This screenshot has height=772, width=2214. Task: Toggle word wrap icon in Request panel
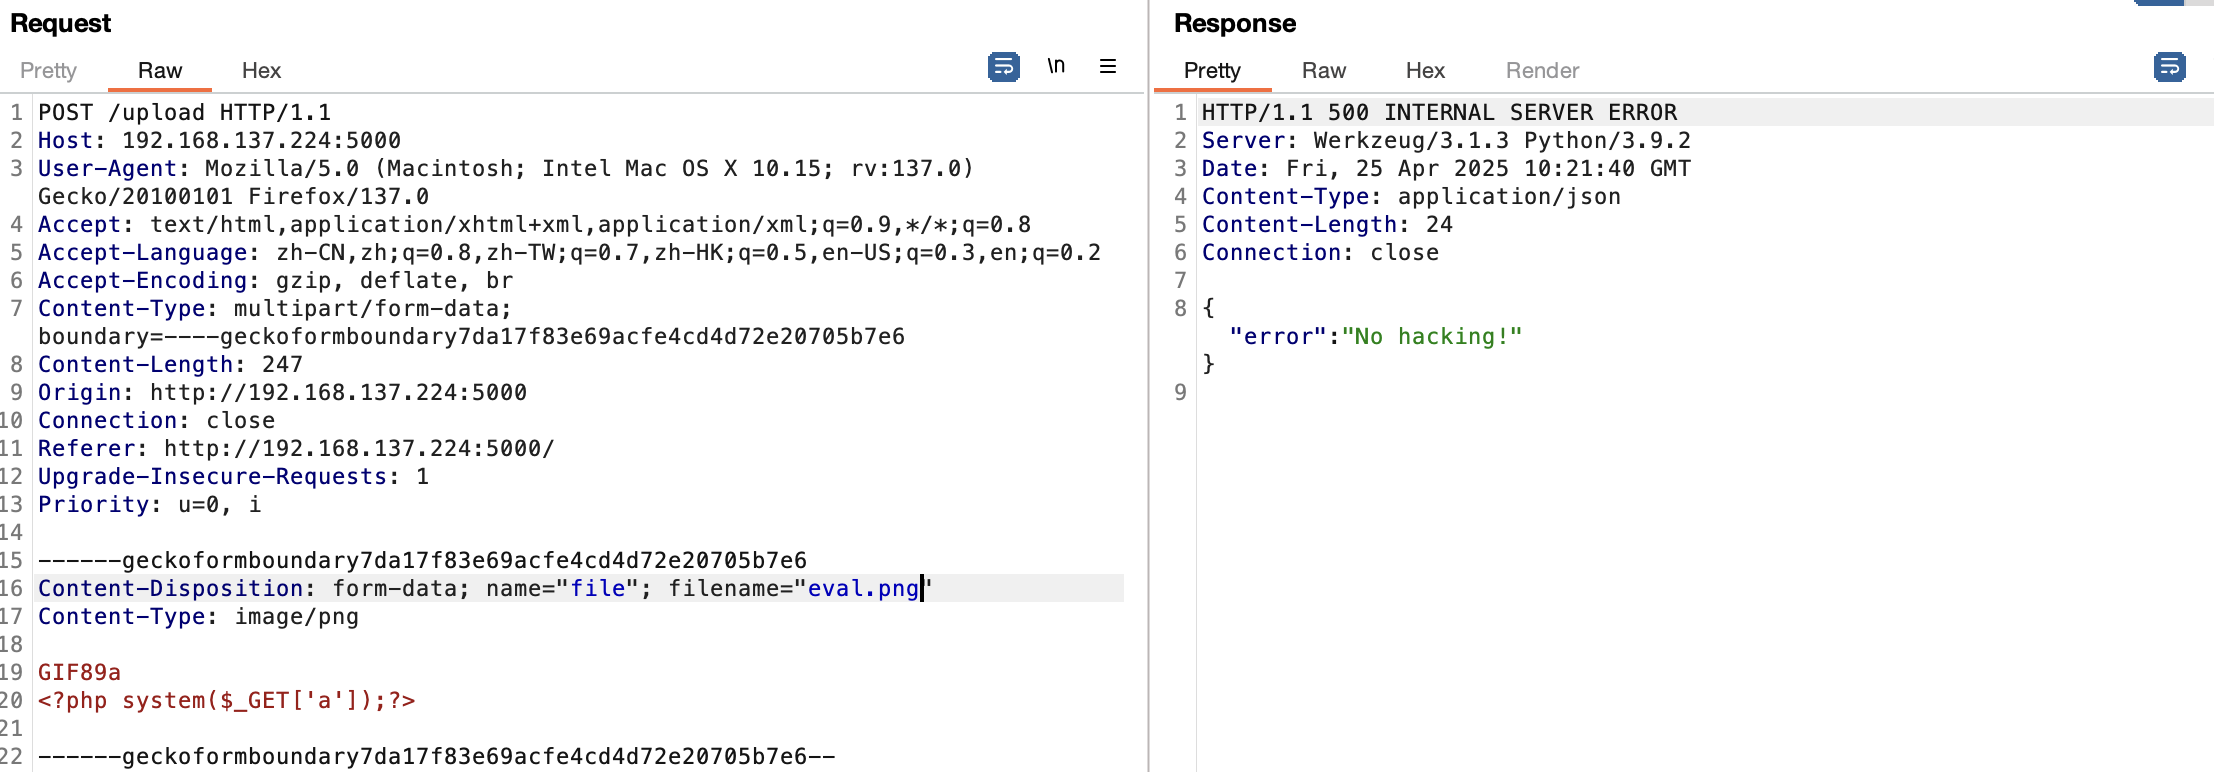pos(1003,67)
